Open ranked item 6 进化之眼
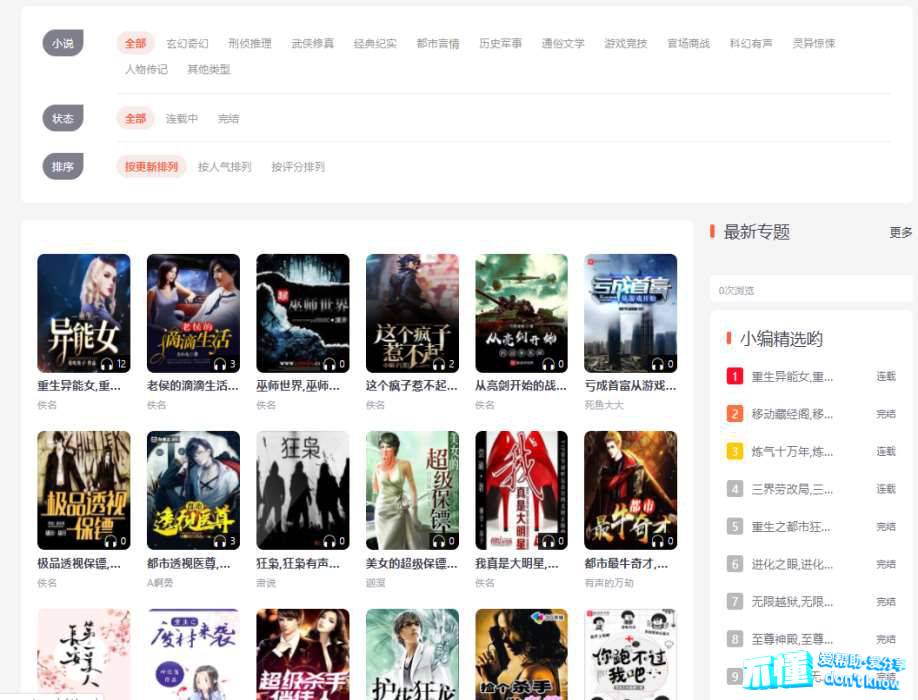The height and width of the screenshot is (700, 918). (792, 564)
